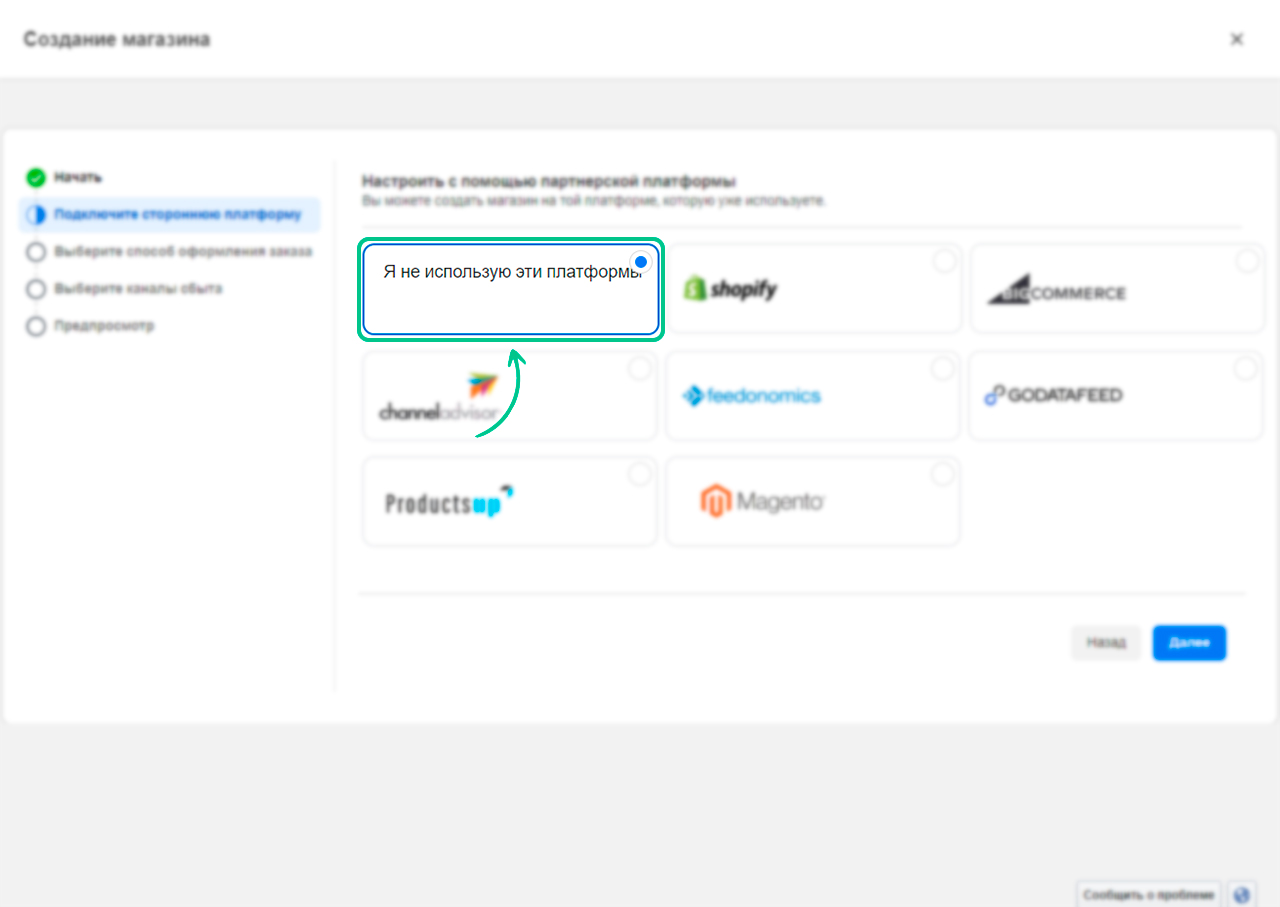Select the Feedonomics radio button

pos(943,369)
